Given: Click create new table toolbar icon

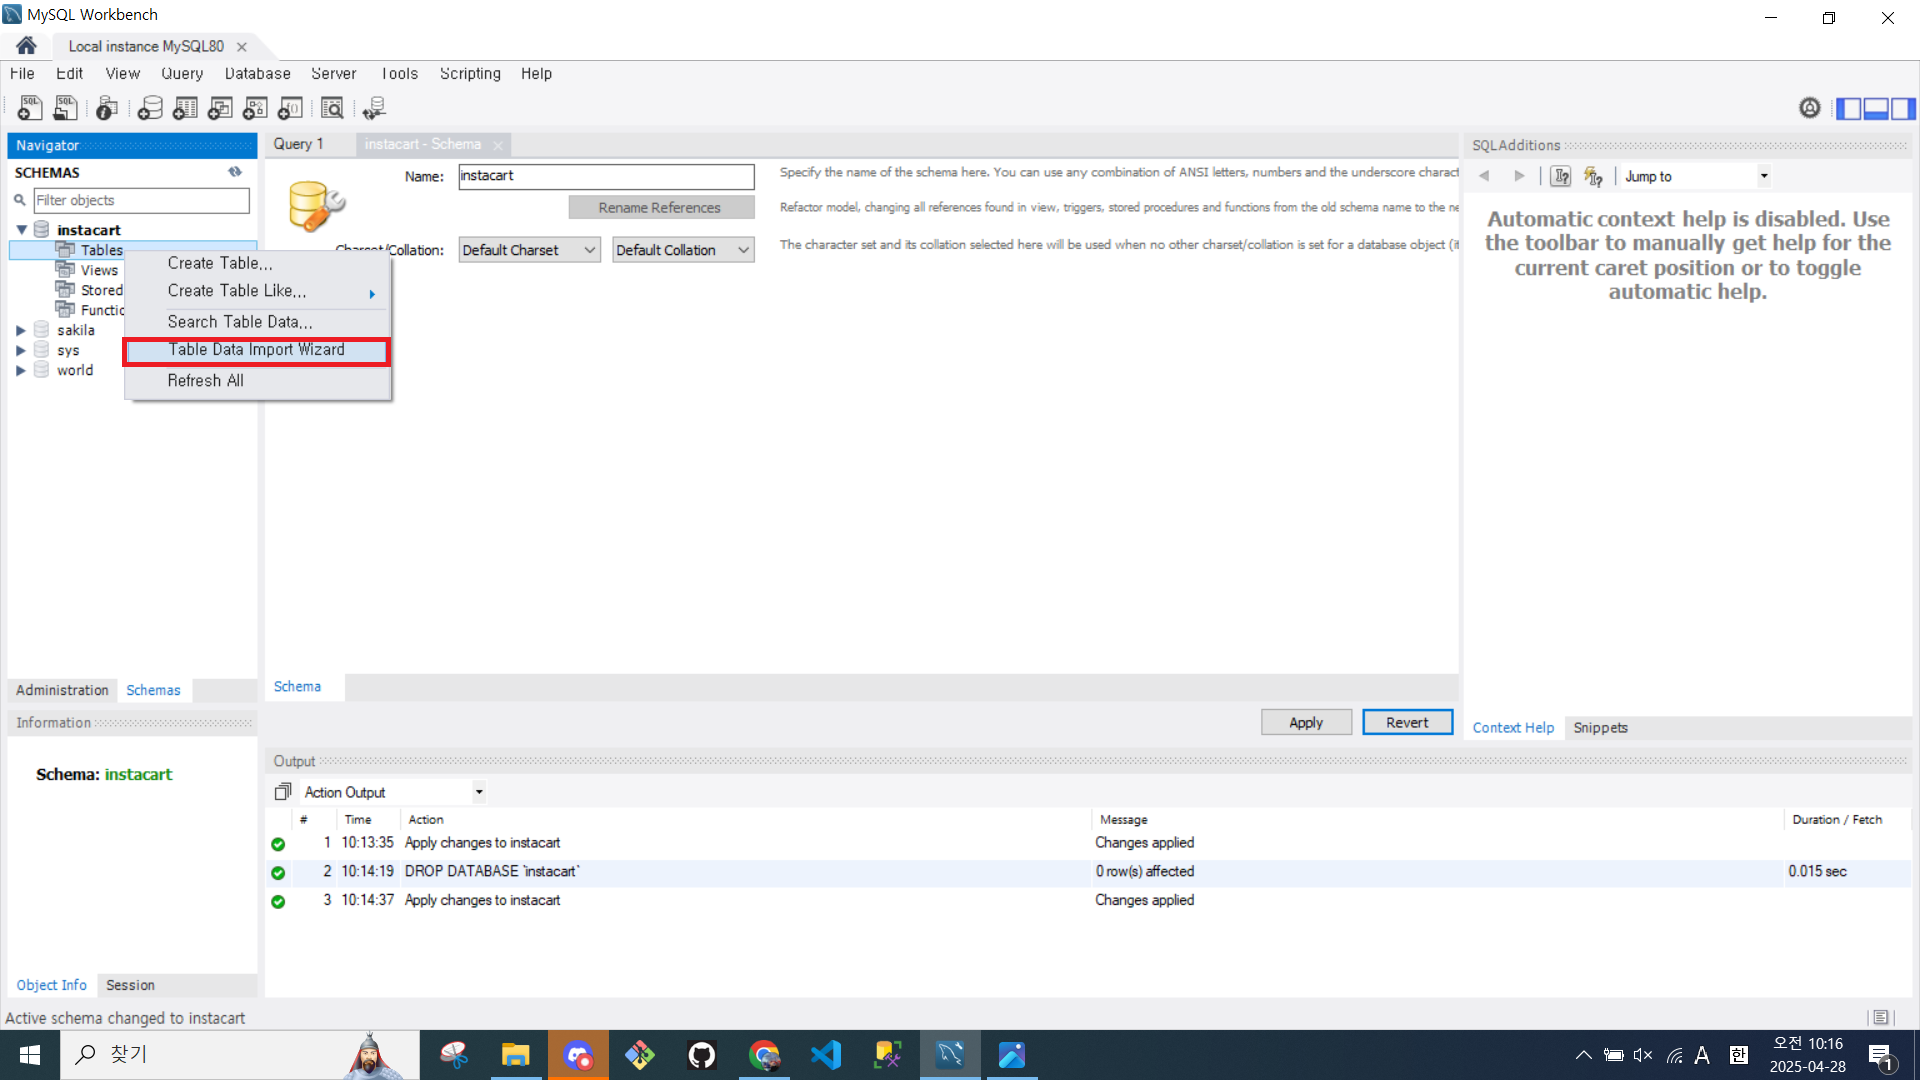Looking at the screenshot, I should pyautogui.click(x=185, y=108).
